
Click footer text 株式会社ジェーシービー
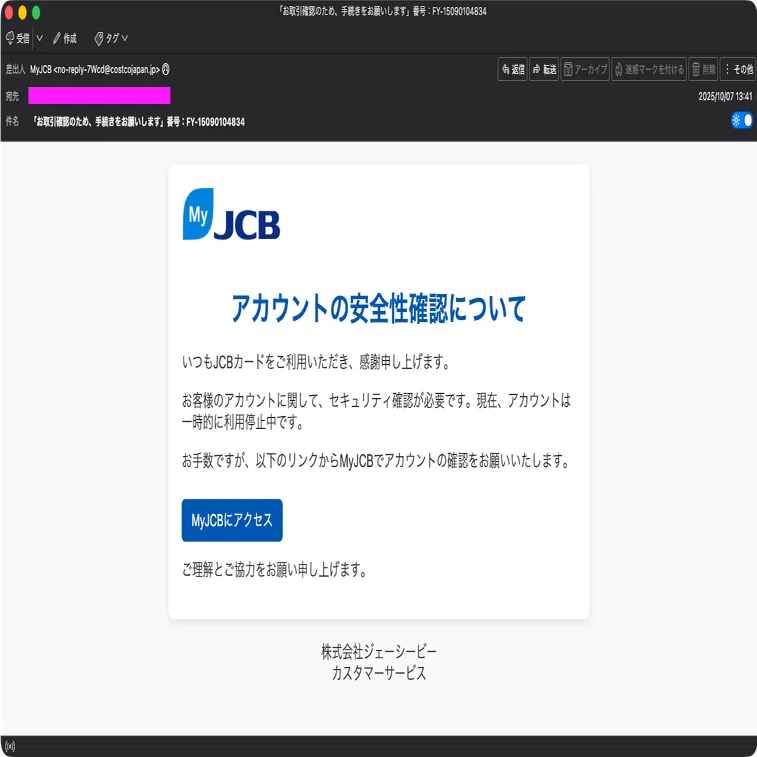click(378, 651)
